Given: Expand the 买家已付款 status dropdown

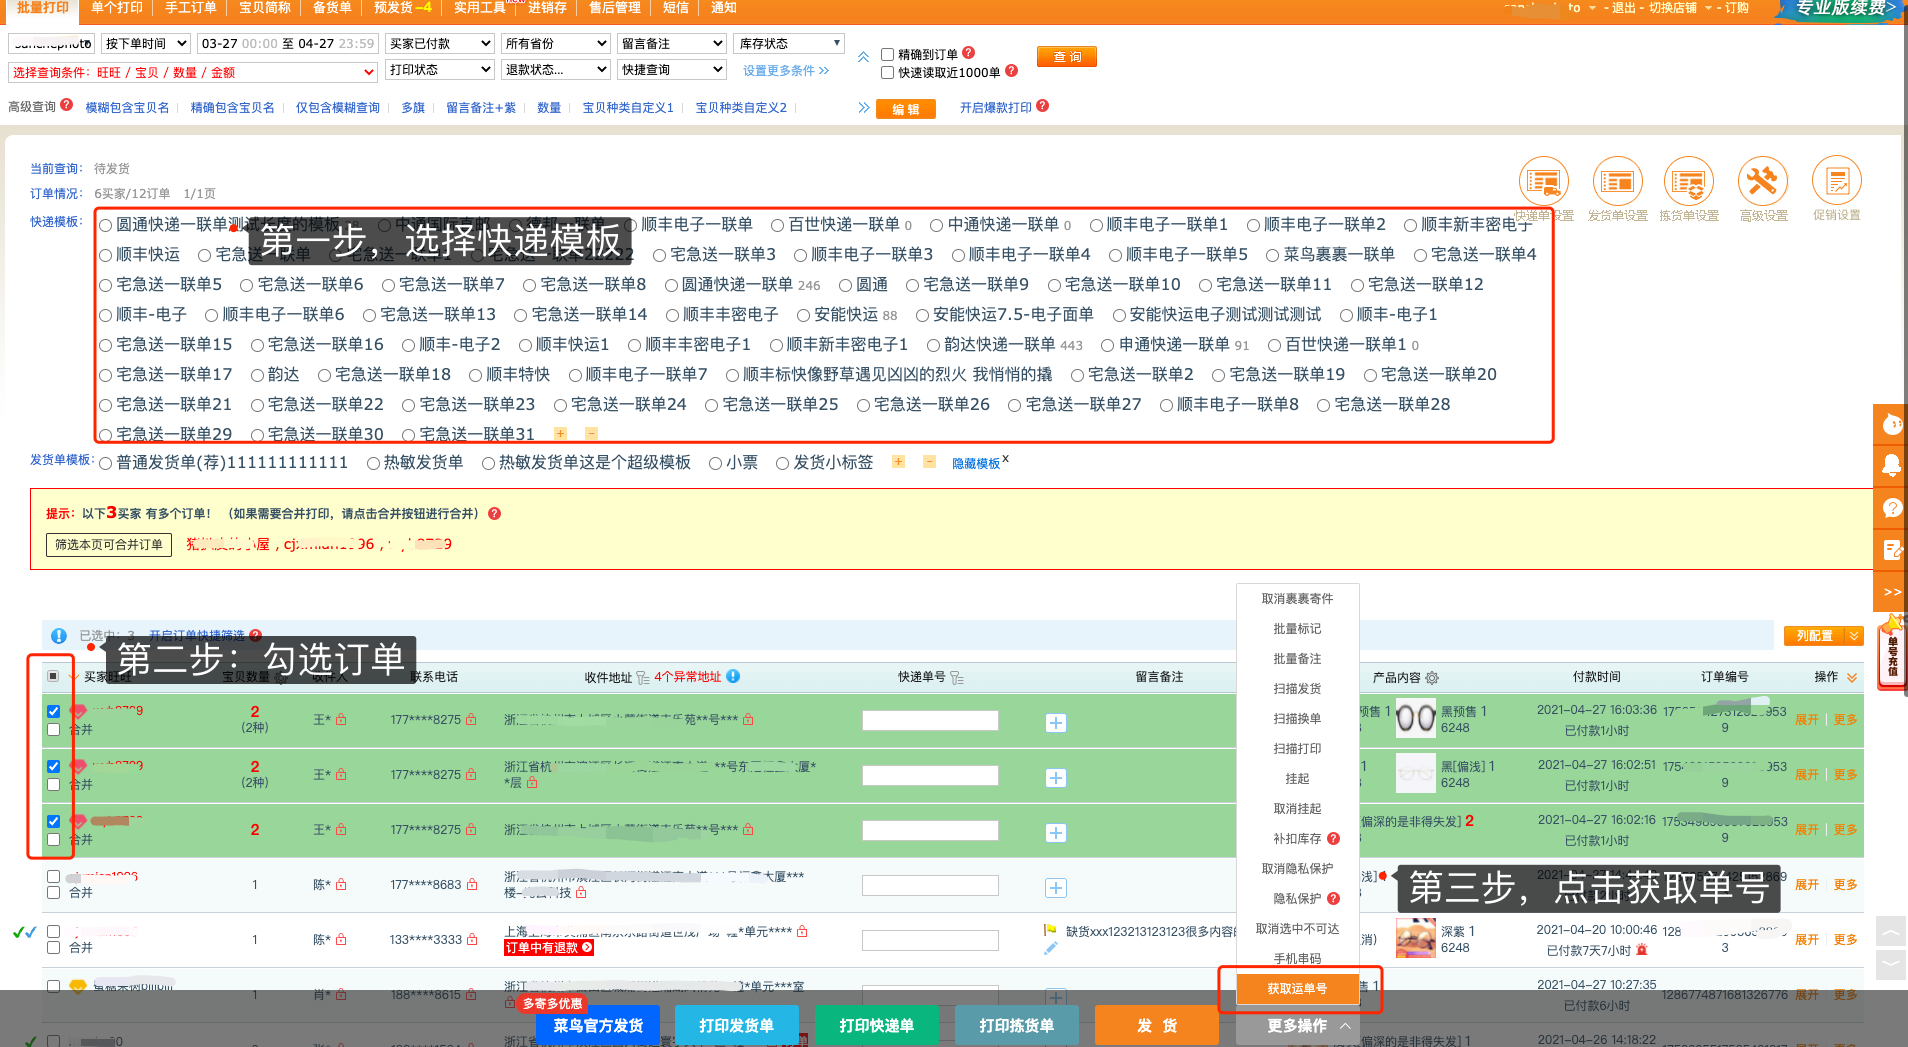Looking at the screenshot, I should coord(440,44).
